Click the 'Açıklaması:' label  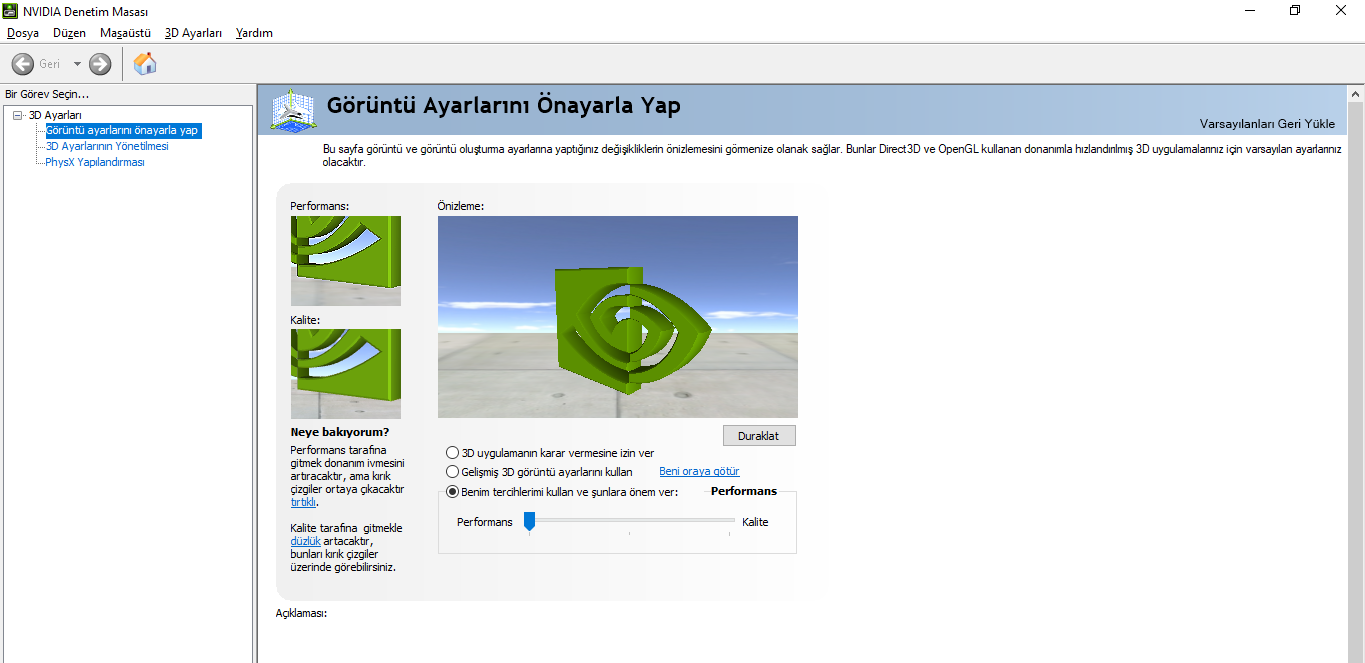301,613
